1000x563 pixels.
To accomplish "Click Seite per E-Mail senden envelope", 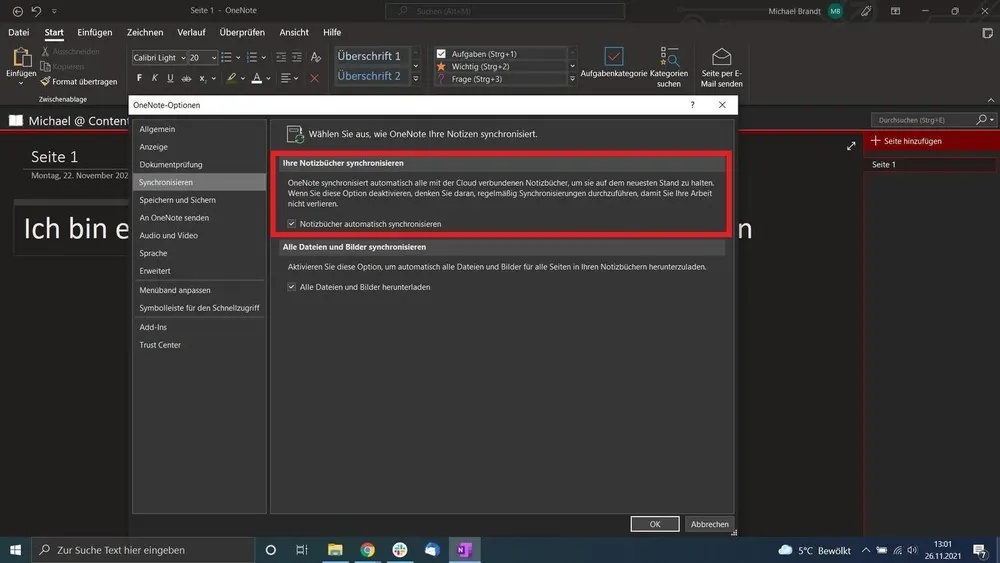I will click(x=721, y=57).
